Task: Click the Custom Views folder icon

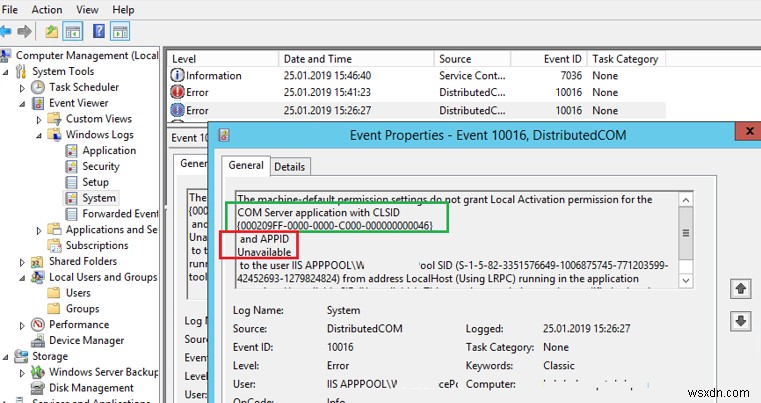Action: click(54, 119)
